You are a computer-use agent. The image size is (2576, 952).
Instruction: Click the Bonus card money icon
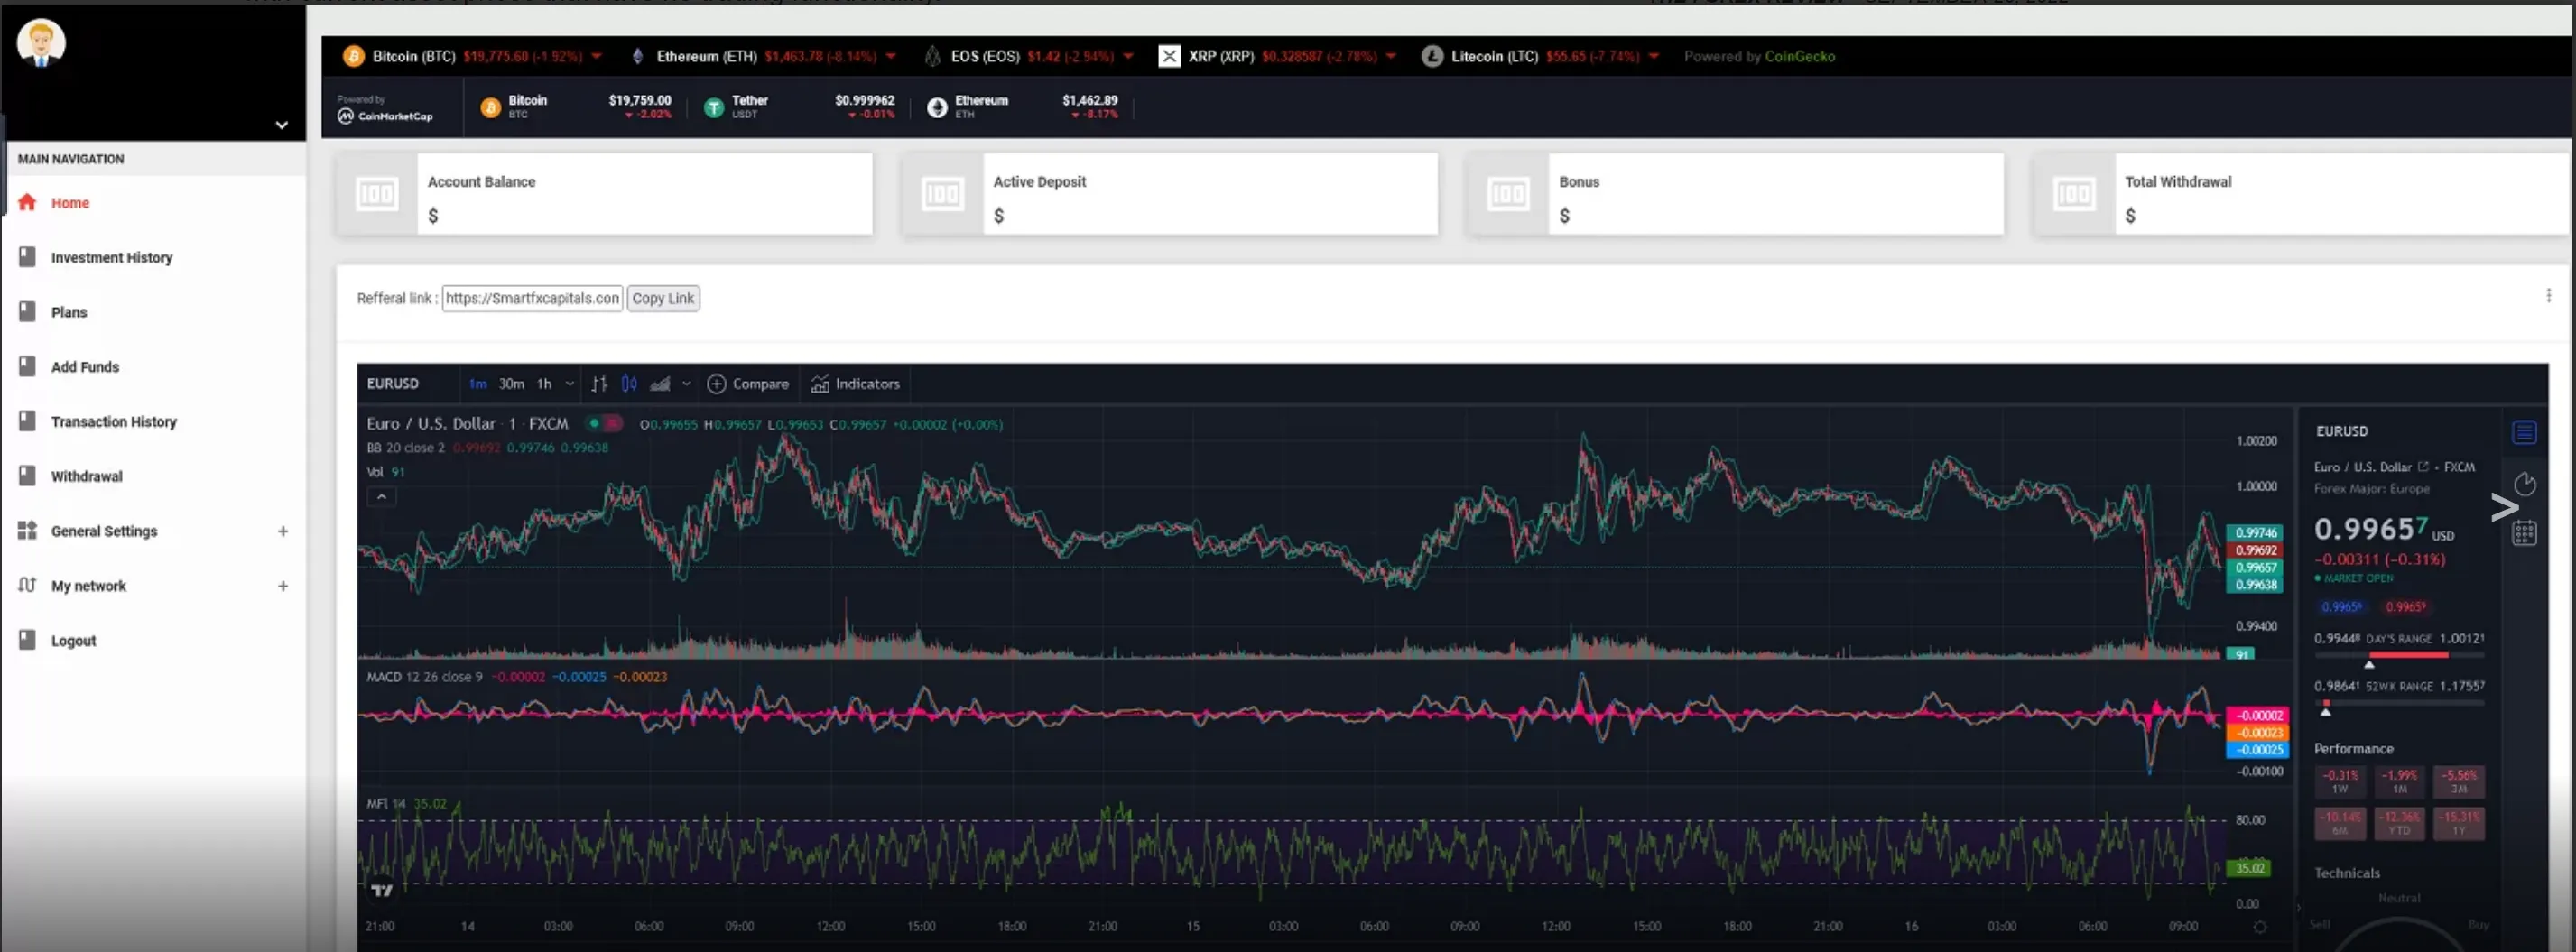1508,194
